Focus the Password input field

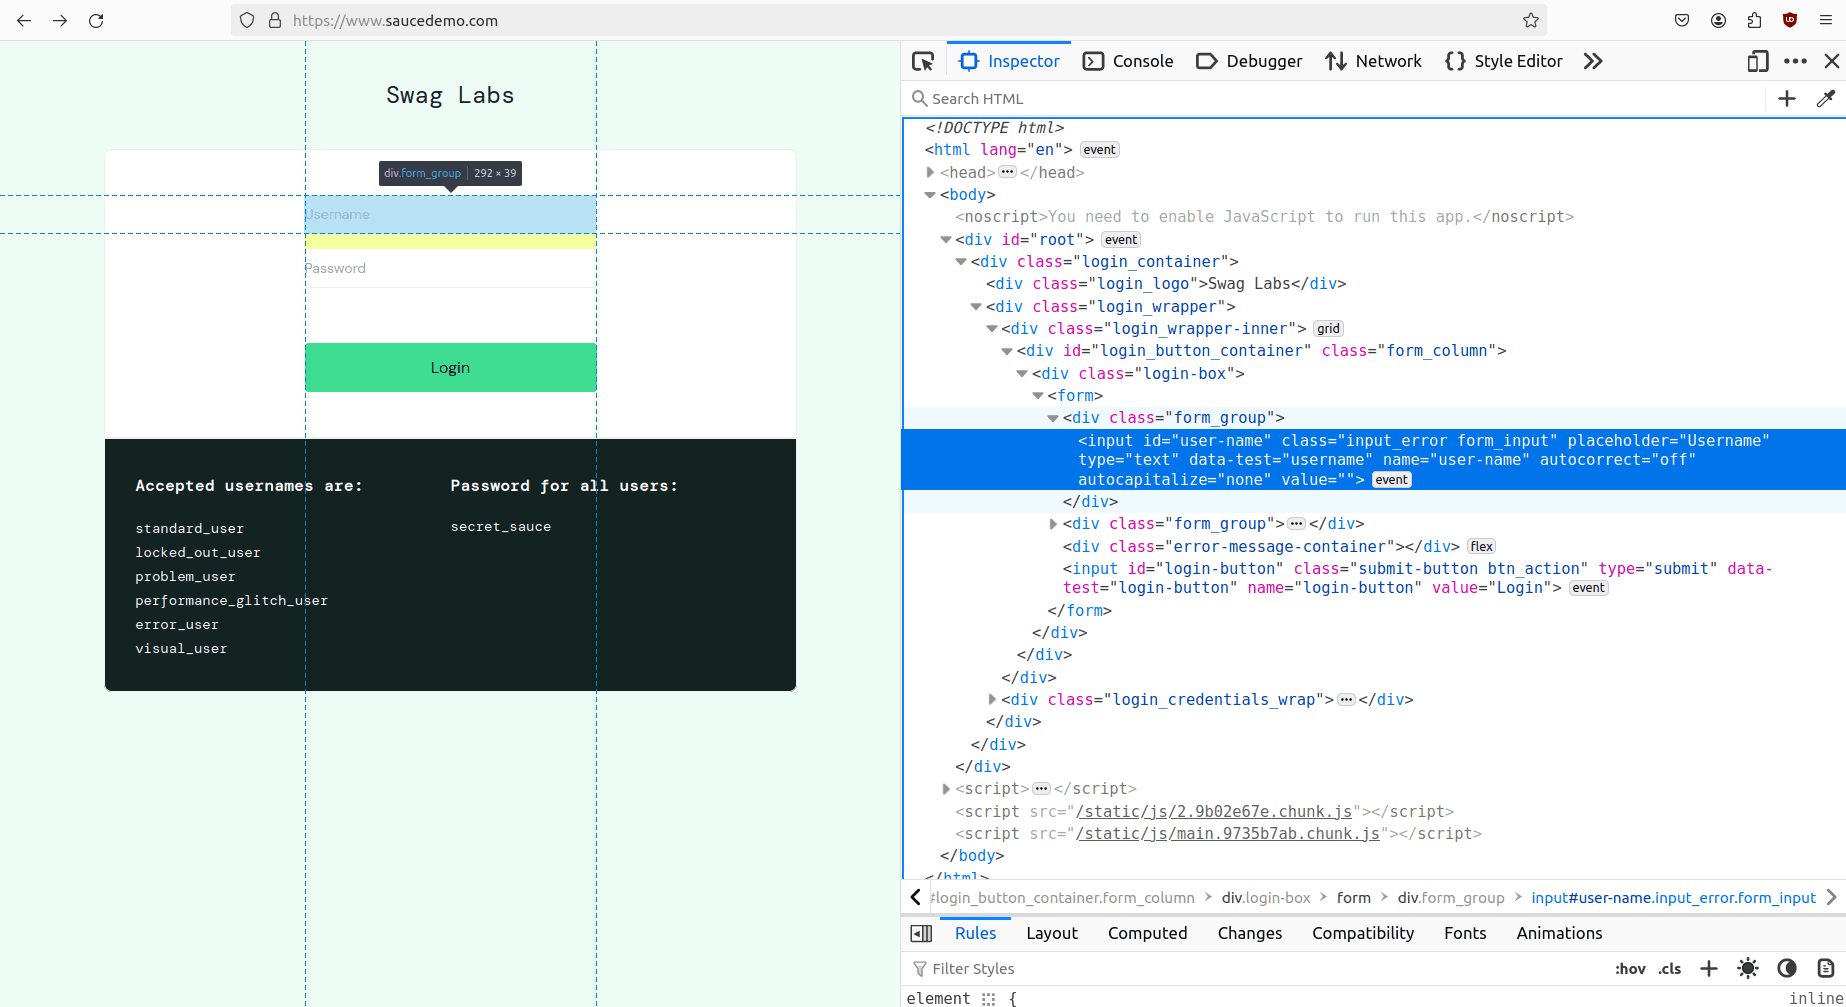[x=450, y=268]
